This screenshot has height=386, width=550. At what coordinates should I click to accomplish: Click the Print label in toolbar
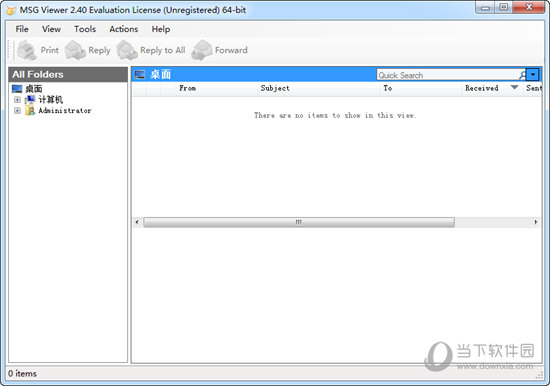(49, 50)
